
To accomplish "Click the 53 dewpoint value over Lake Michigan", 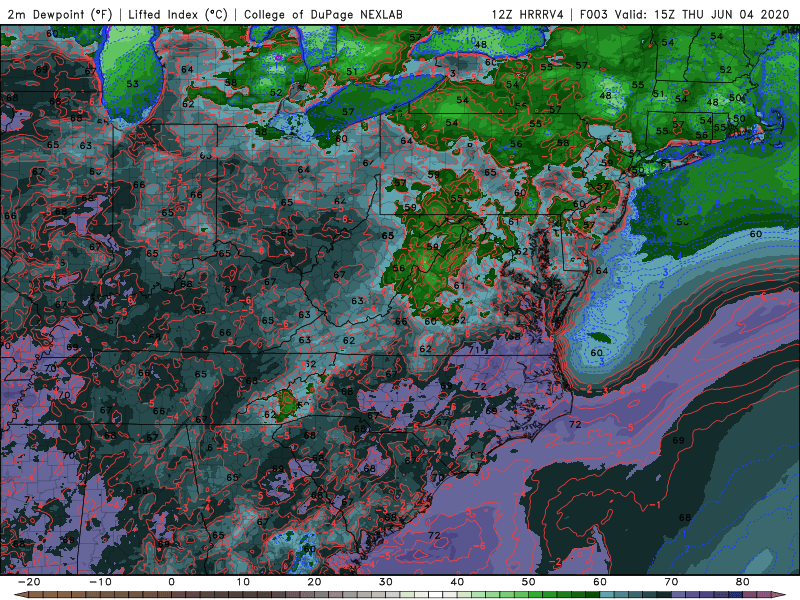I will point(133,84).
